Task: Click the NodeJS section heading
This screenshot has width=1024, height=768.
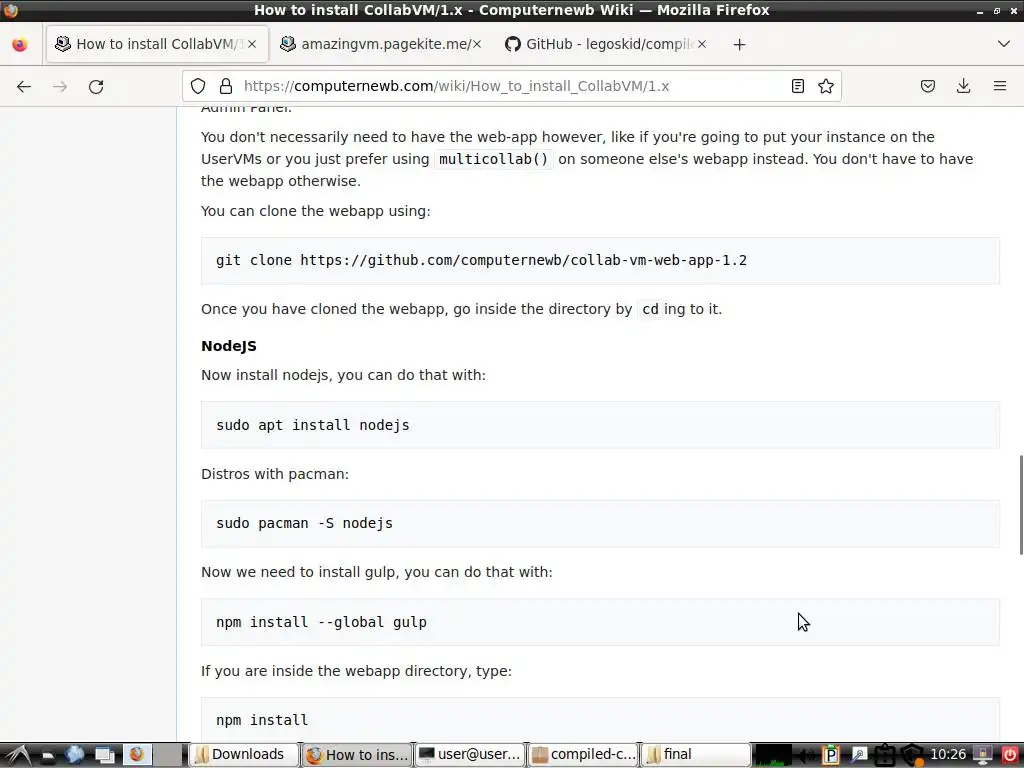Action: (229, 346)
